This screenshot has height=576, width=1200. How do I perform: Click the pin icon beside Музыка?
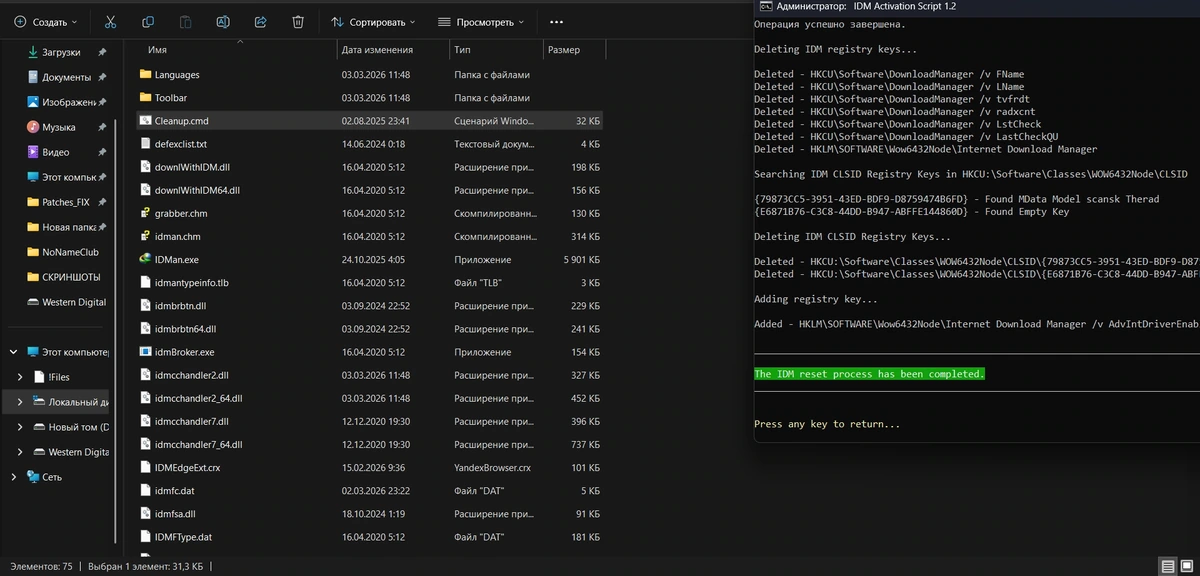pos(102,127)
